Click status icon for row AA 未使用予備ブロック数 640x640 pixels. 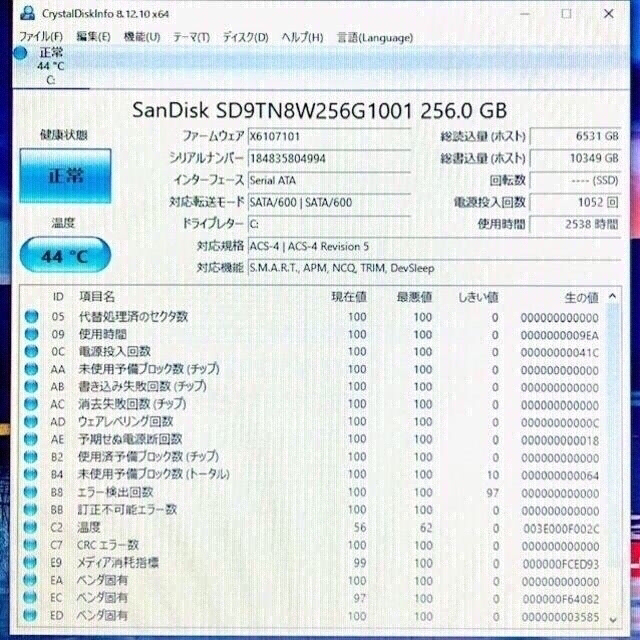(x=31, y=369)
